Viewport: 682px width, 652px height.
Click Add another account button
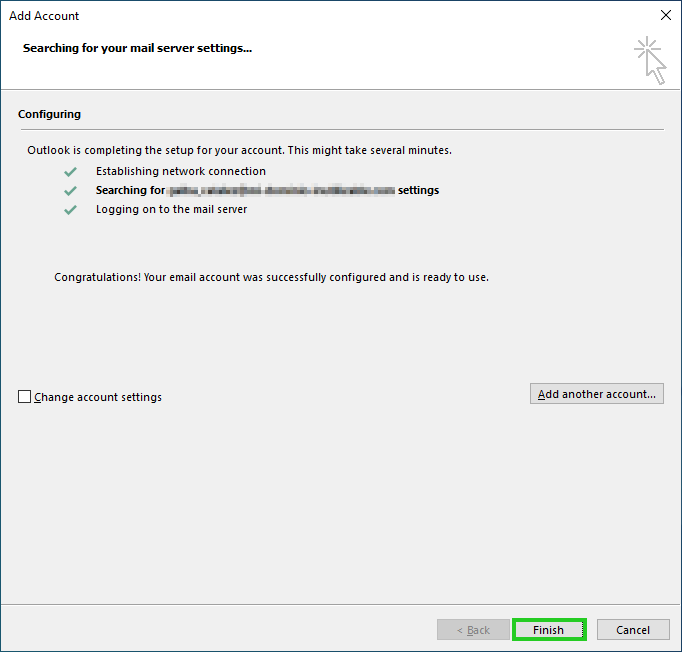point(596,394)
